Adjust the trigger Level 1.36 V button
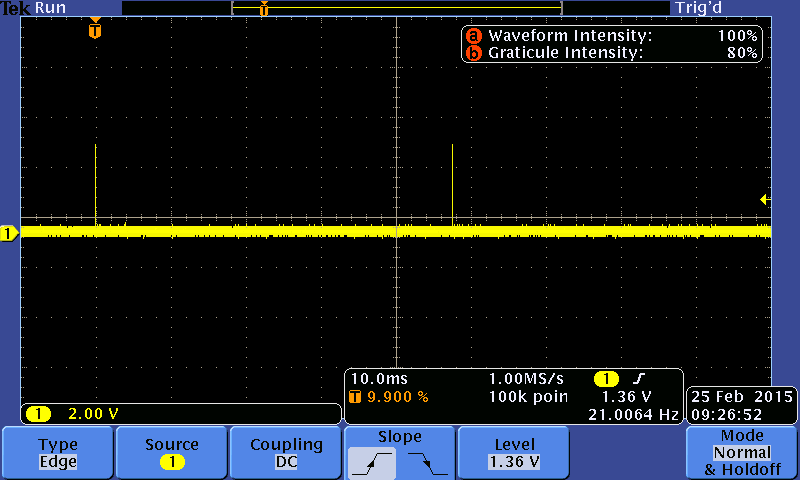Image resolution: width=800 pixels, height=480 pixels. [x=514, y=452]
